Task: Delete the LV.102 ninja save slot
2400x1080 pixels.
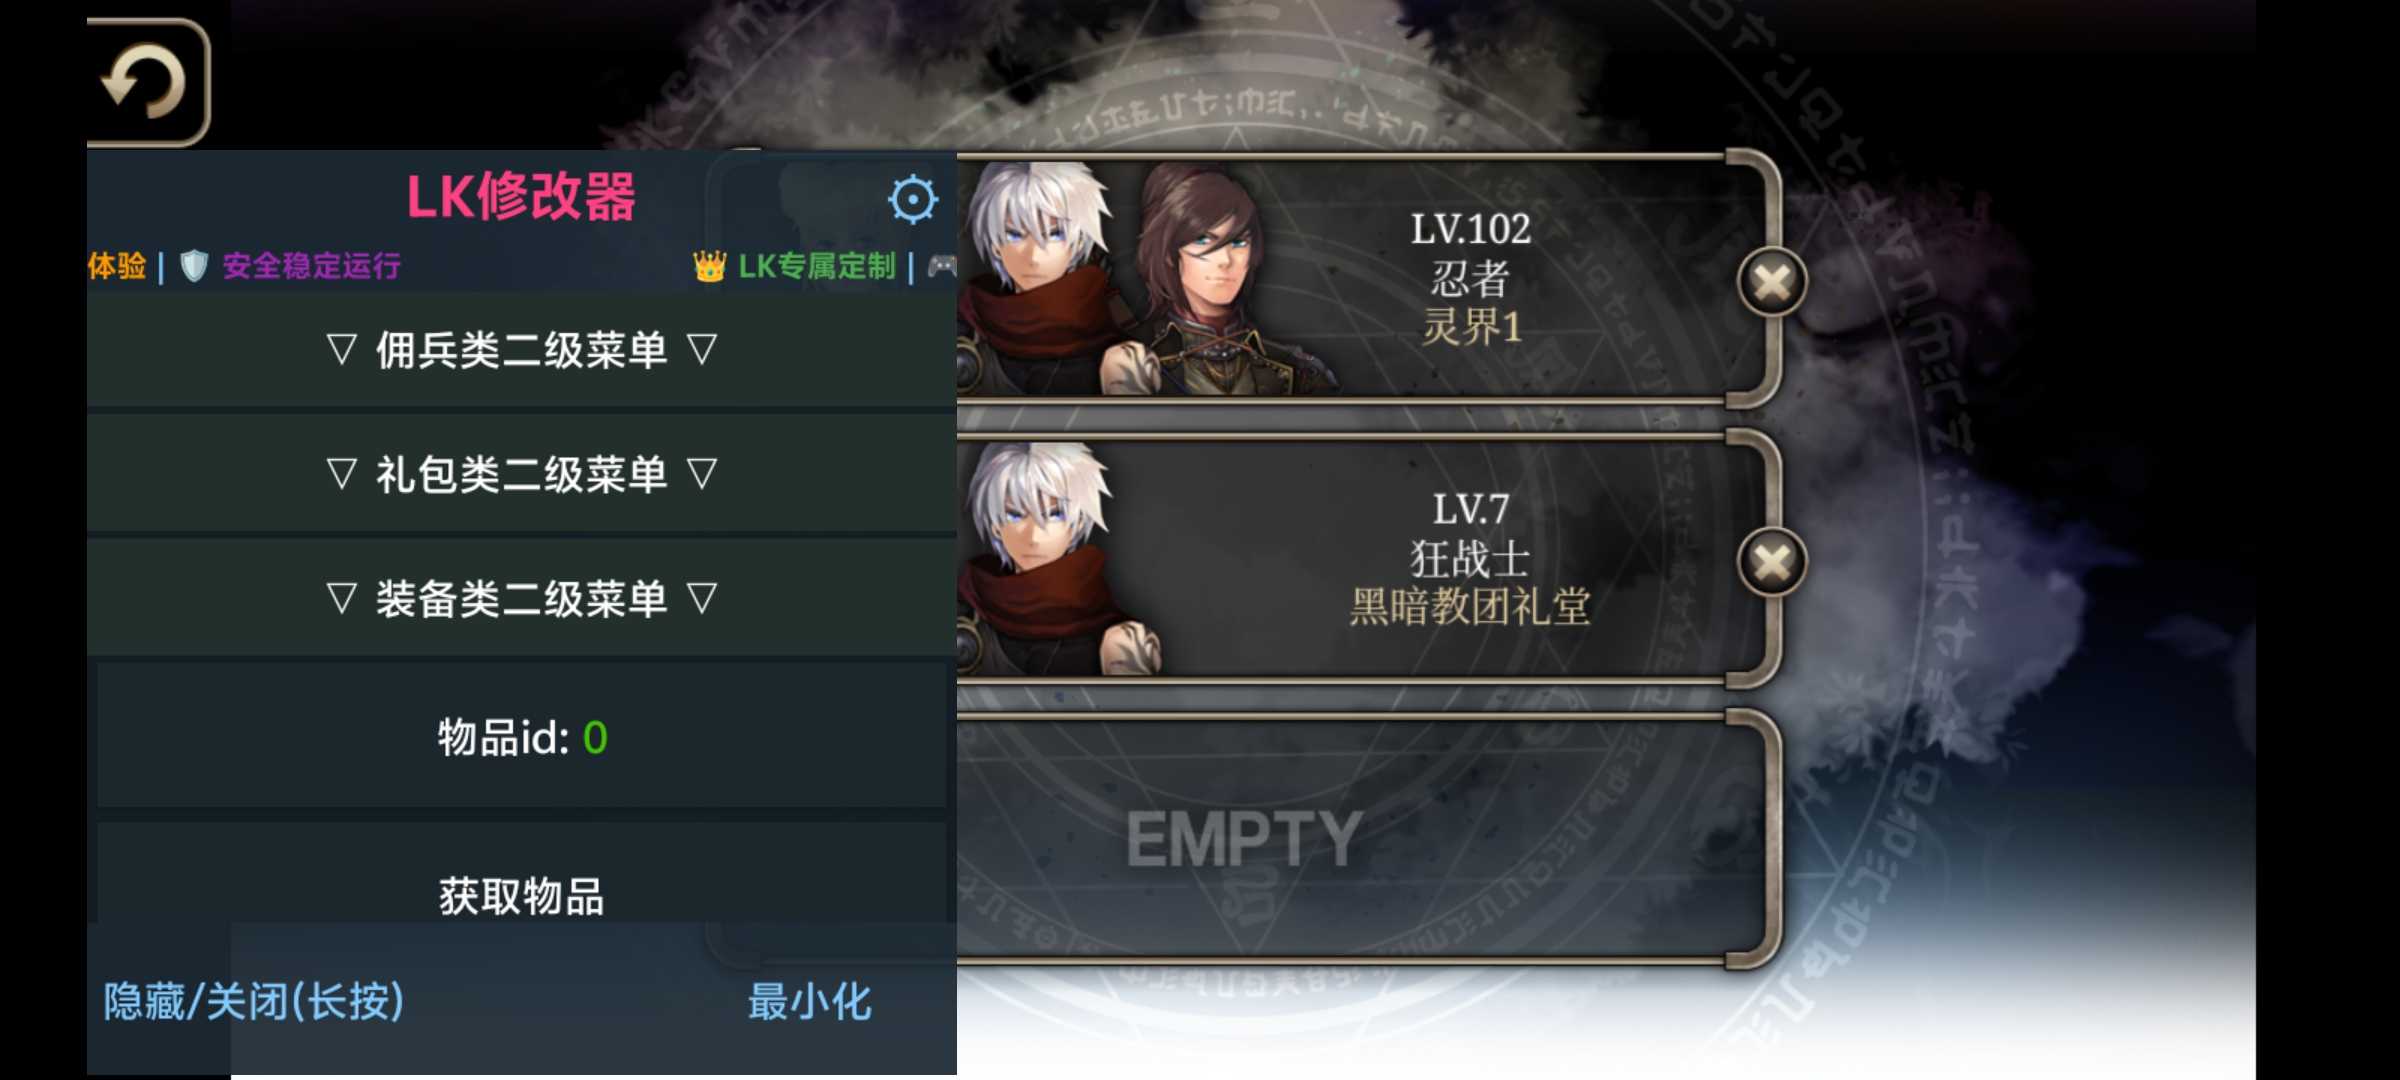Action: [x=1772, y=282]
